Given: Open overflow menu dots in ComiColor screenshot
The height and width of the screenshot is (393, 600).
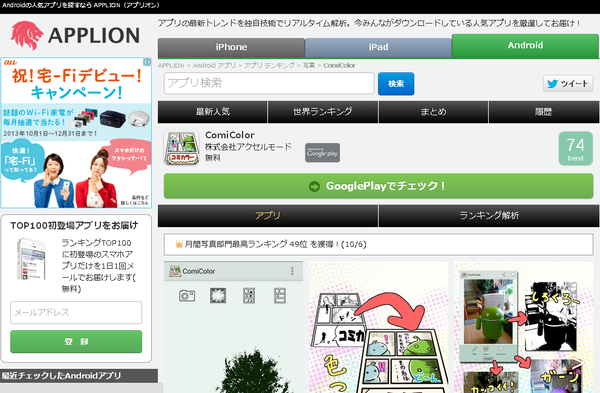Looking at the screenshot, I should (x=292, y=271).
